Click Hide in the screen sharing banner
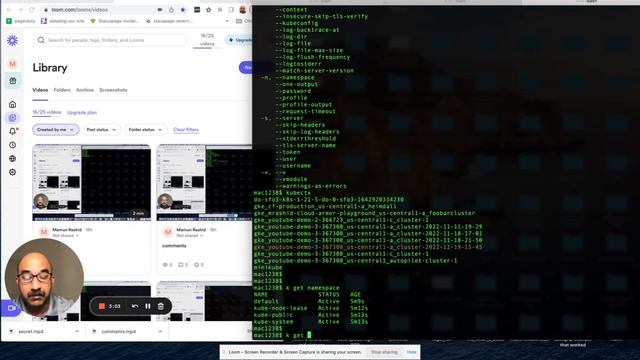Screen dimensions: 640x360 [x=411, y=352]
